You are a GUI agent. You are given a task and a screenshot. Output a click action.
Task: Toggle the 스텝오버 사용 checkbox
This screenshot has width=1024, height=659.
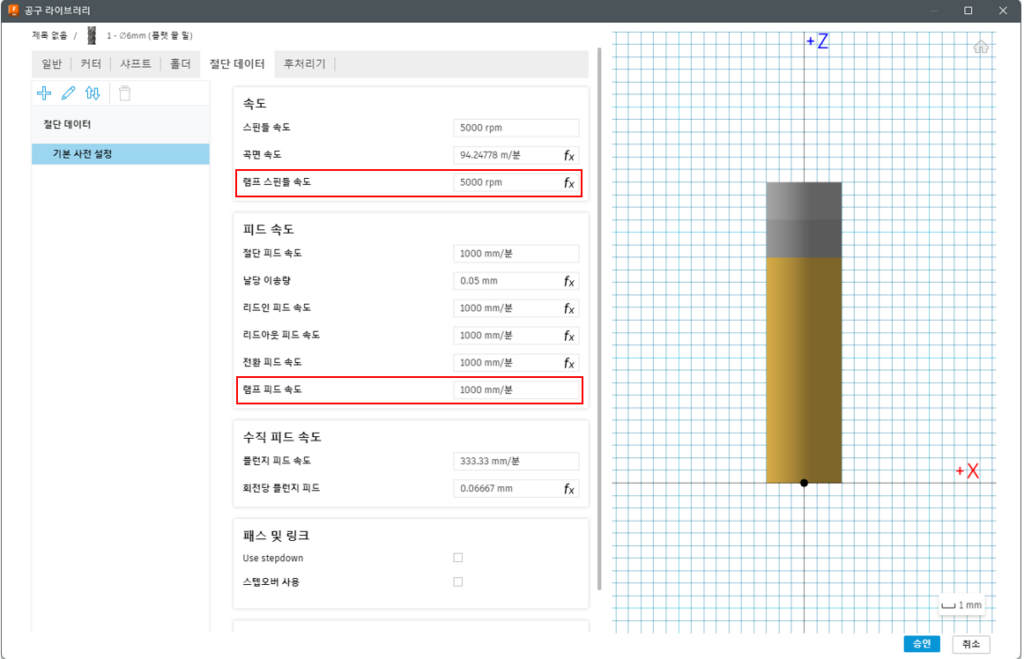458,582
